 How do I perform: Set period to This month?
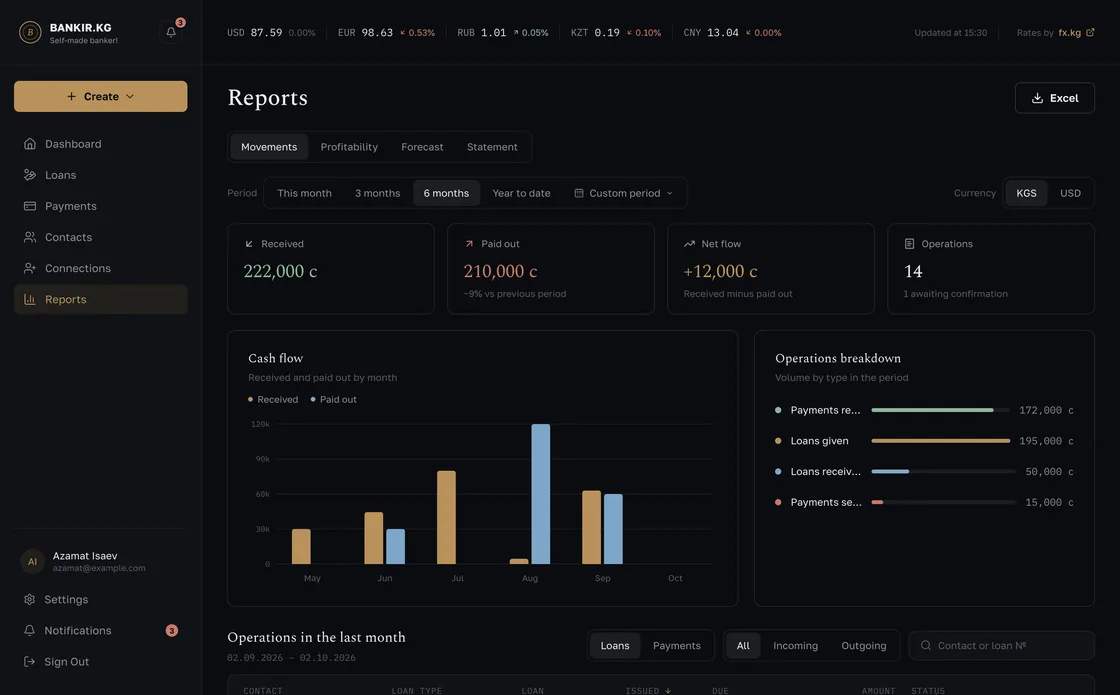coord(304,193)
